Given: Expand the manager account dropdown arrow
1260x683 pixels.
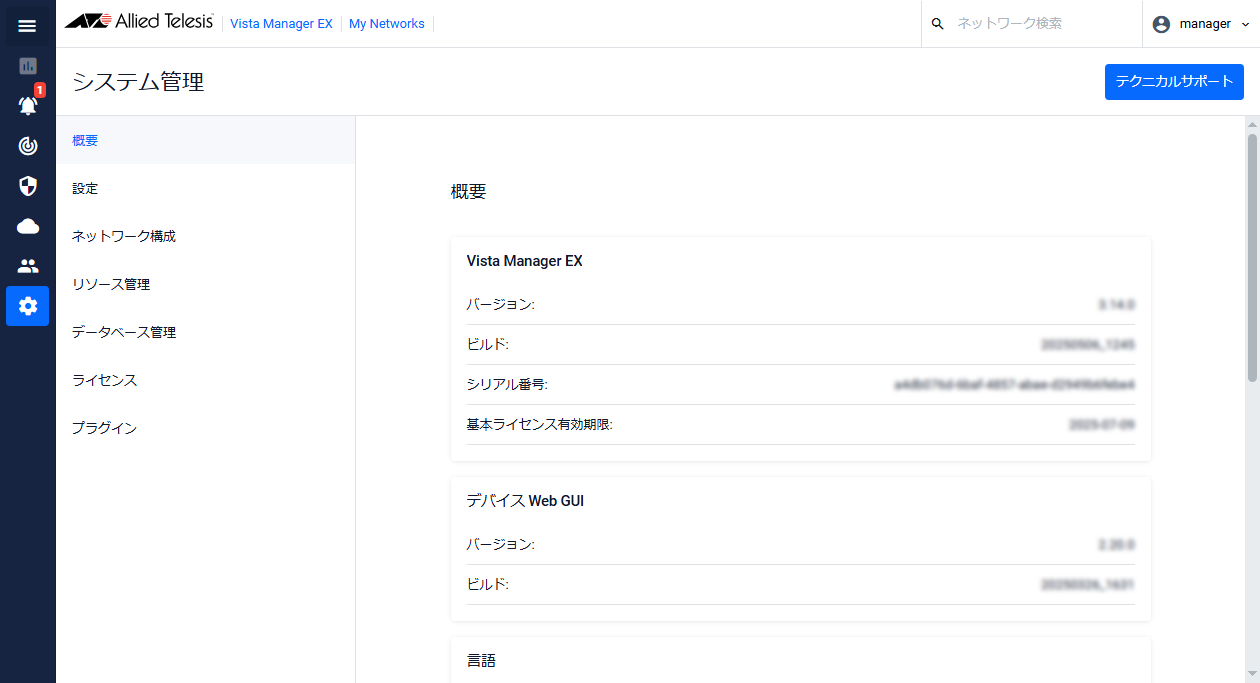Looking at the screenshot, I should 1244,24.
